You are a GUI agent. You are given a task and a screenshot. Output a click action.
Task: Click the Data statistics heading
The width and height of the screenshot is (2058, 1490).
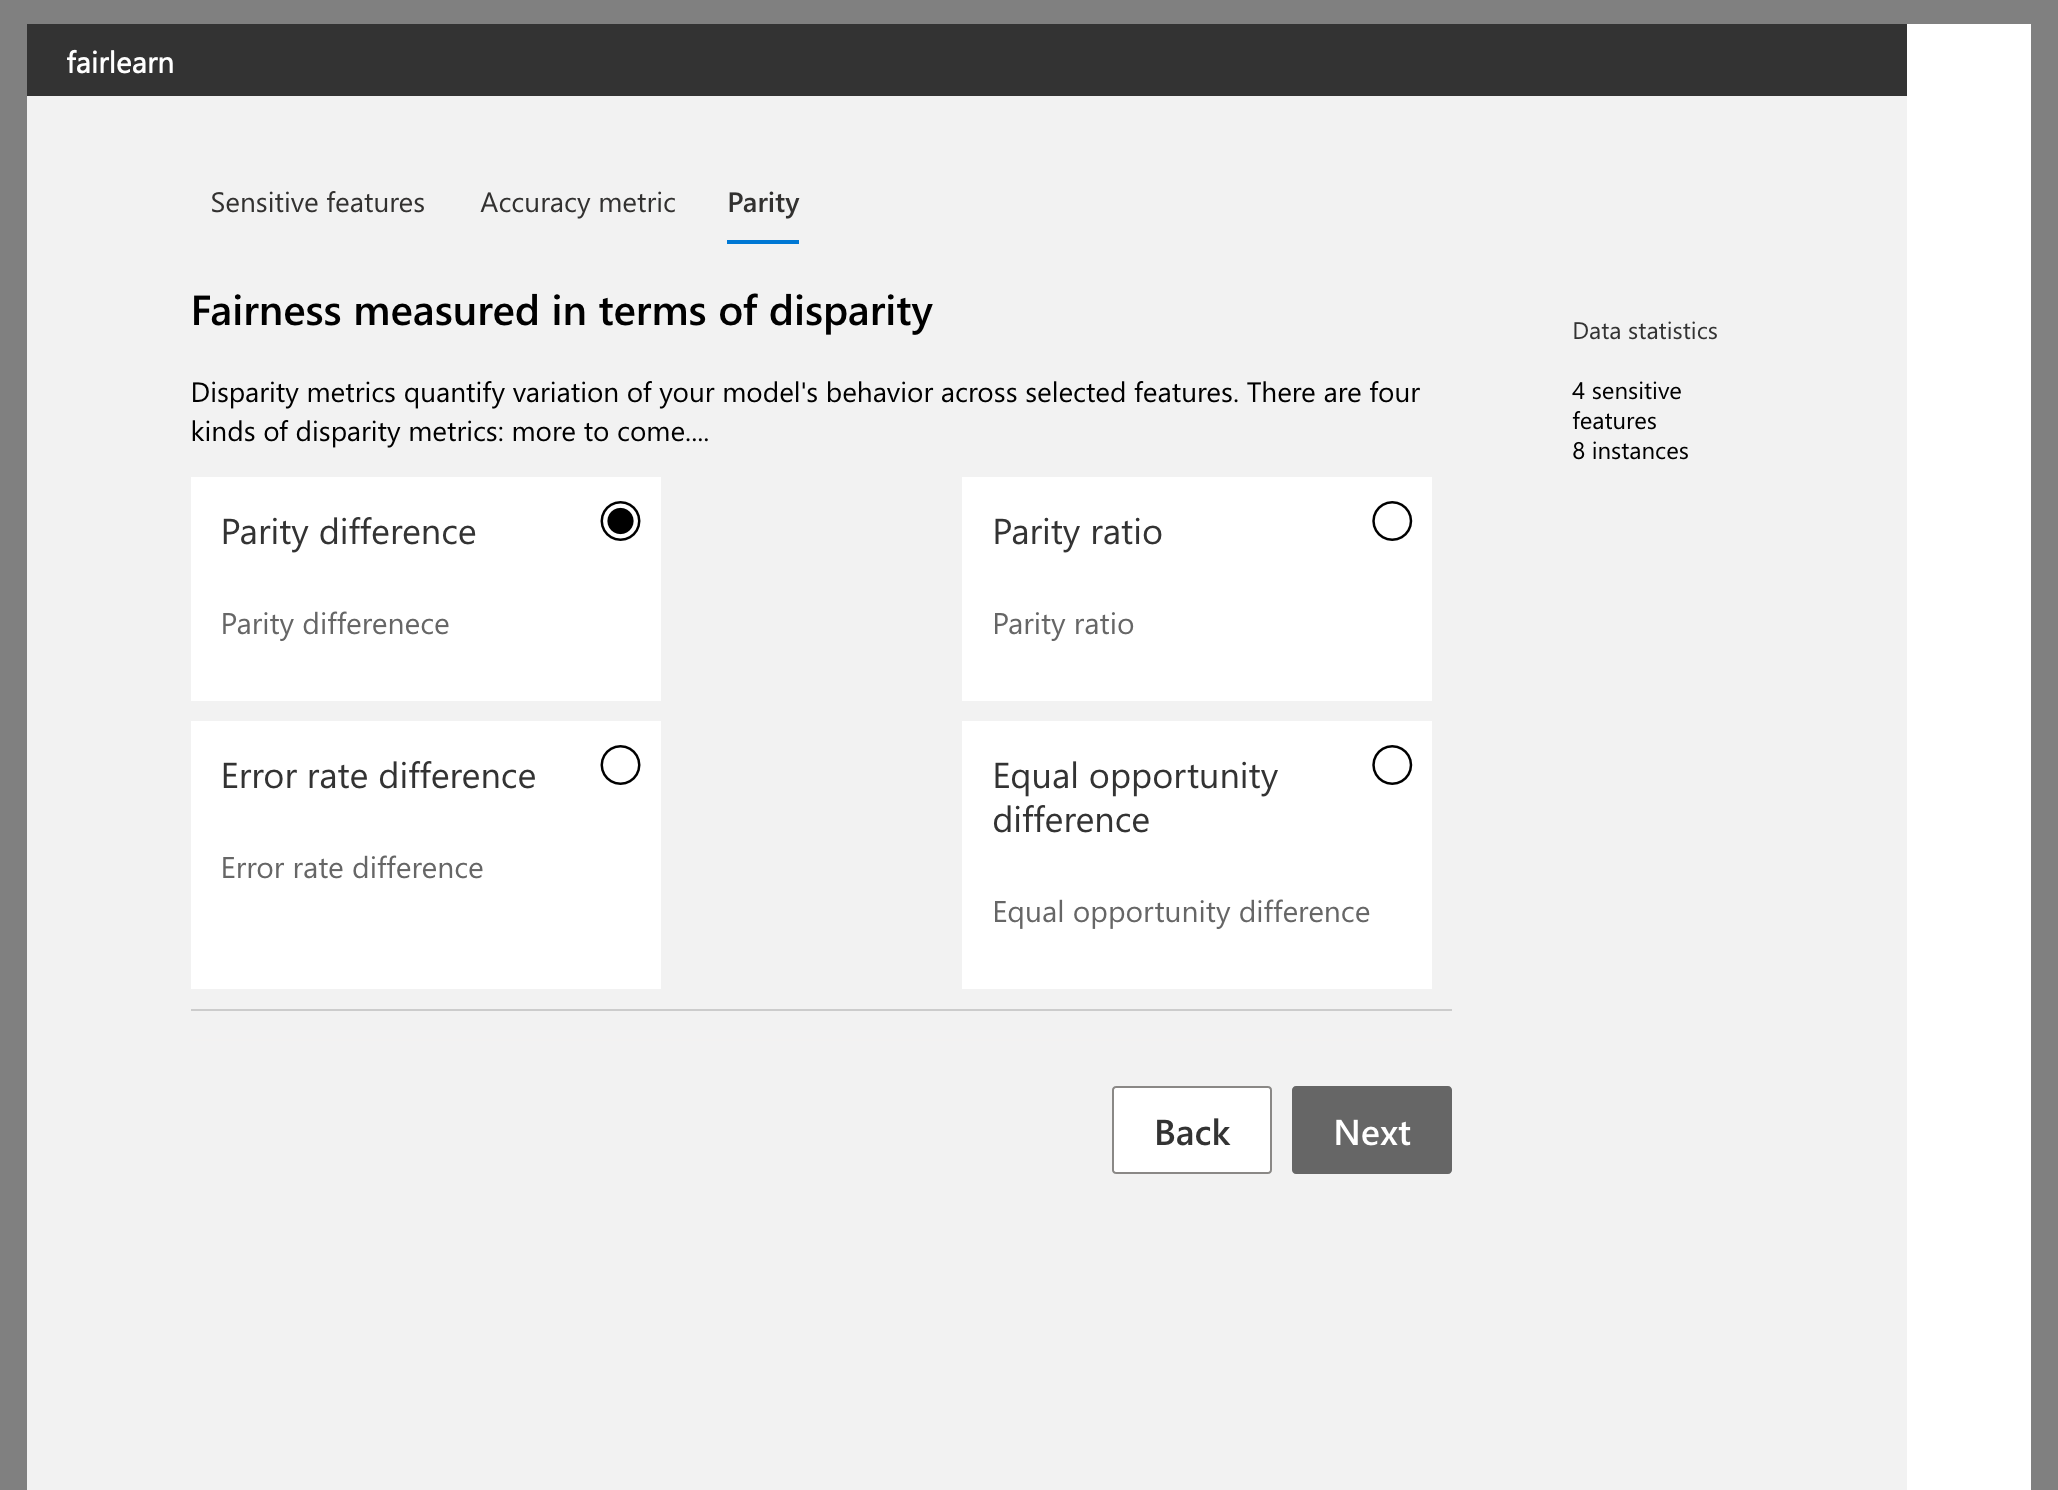pyautogui.click(x=1644, y=330)
